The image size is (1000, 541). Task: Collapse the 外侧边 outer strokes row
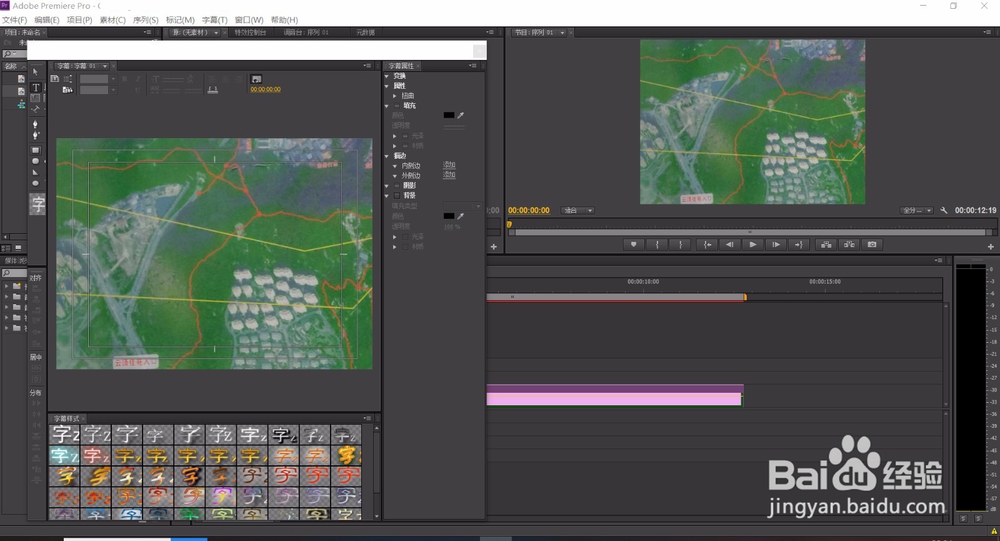pyautogui.click(x=395, y=176)
